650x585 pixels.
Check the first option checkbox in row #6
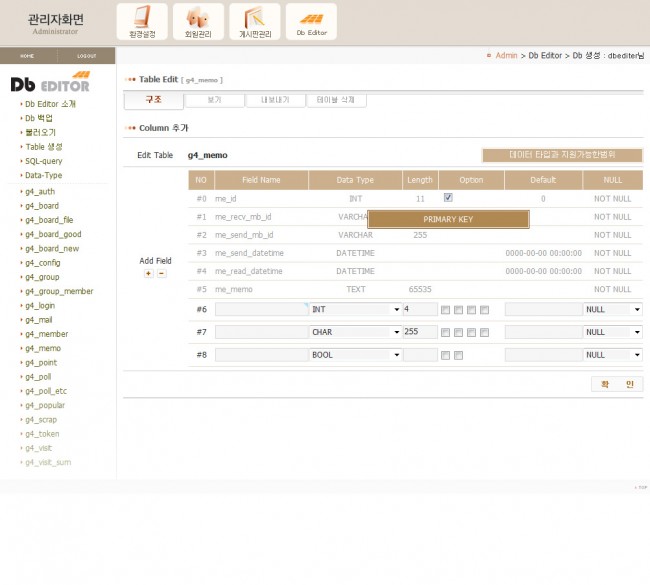446,310
